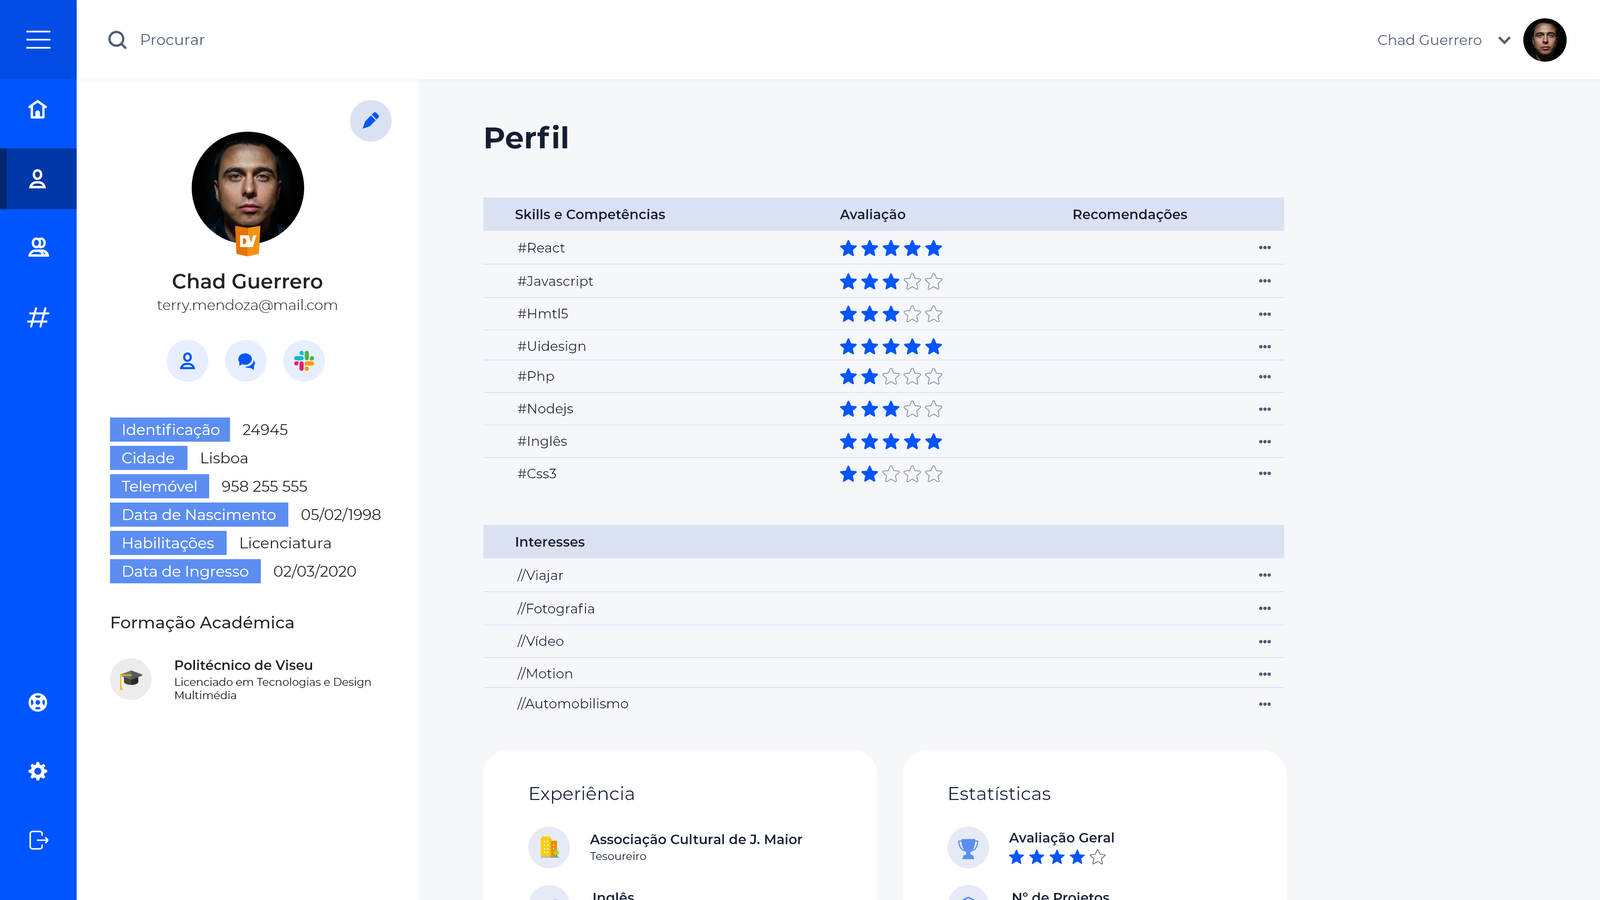Expand the Chad Guerrero account dropdown
Screen dimensions: 1600x900
click(1503, 40)
